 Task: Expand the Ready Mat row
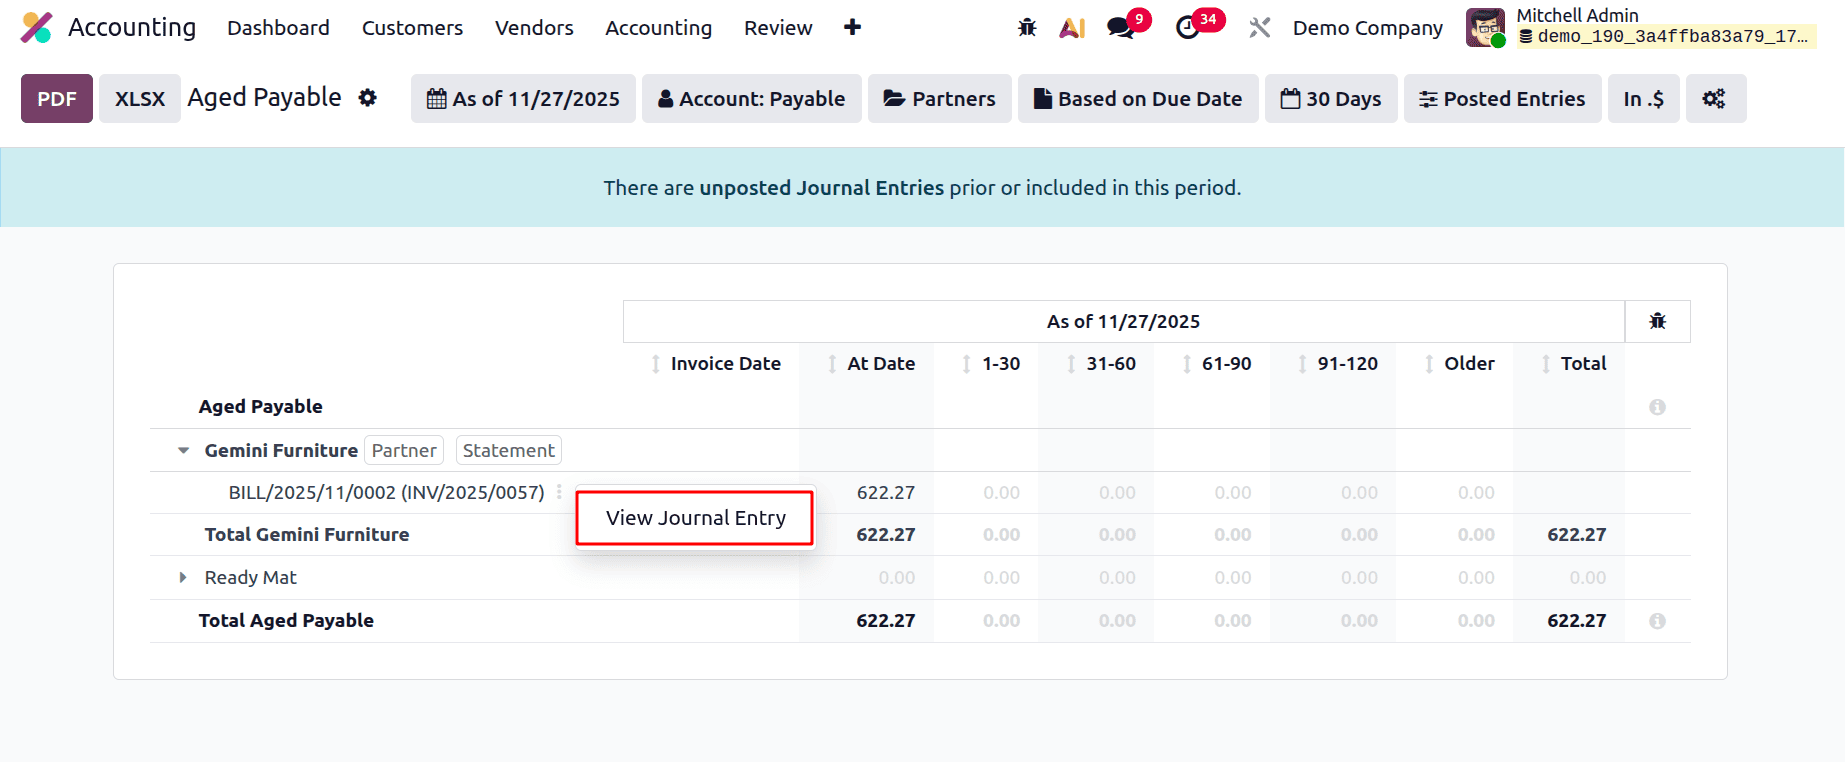point(183,577)
